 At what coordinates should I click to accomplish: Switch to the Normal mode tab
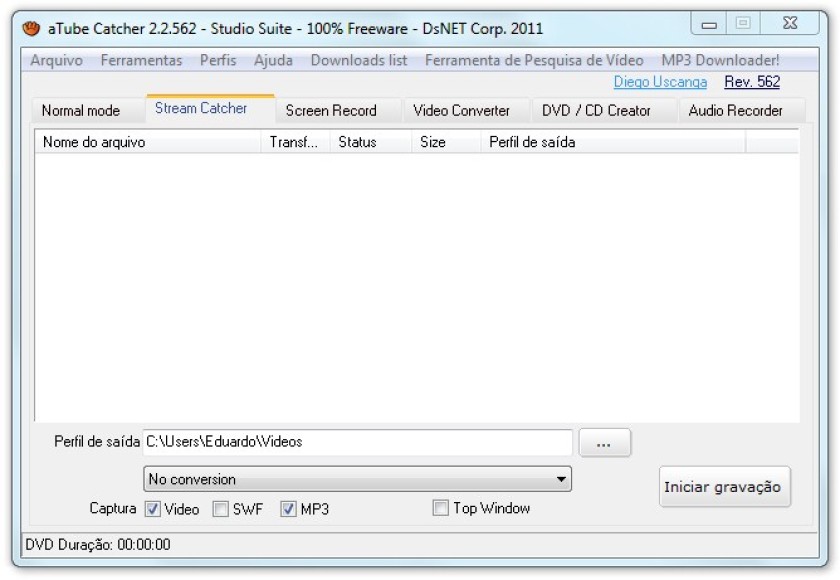(87, 111)
